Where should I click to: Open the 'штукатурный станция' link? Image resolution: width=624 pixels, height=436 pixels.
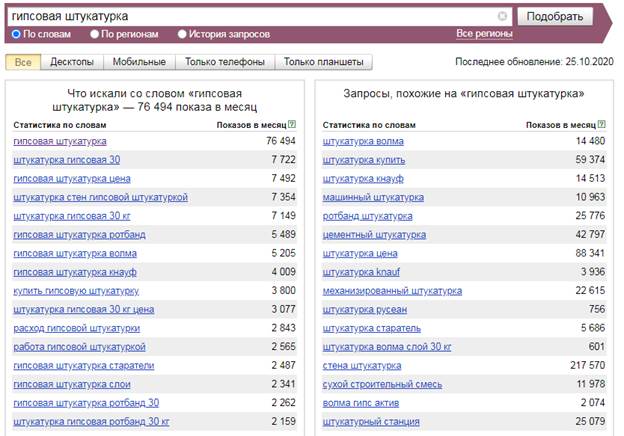pos(371,422)
